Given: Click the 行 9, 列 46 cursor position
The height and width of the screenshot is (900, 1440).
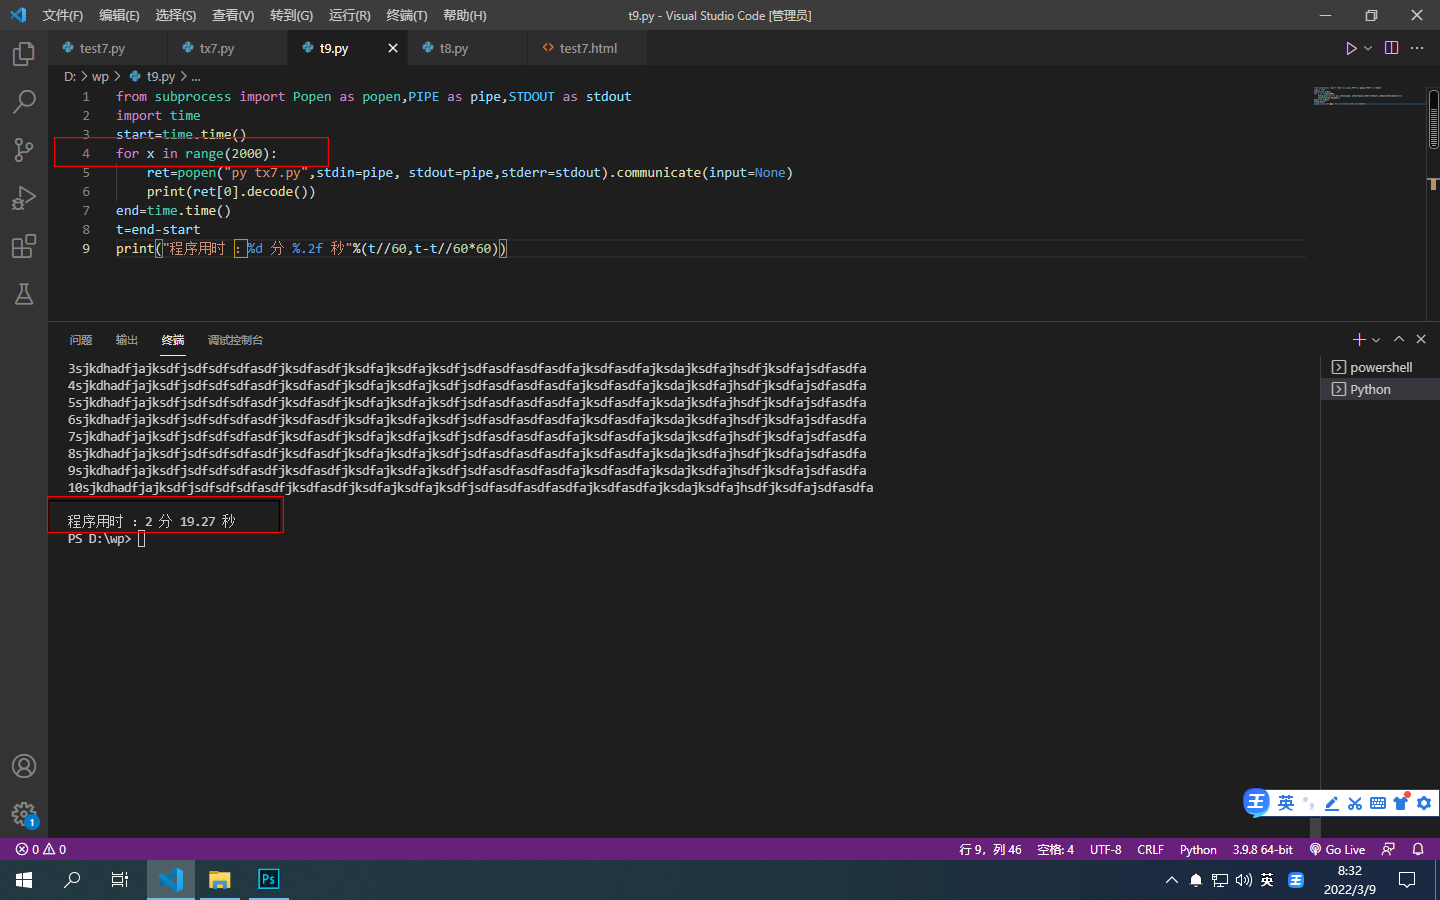Looking at the screenshot, I should click(990, 849).
